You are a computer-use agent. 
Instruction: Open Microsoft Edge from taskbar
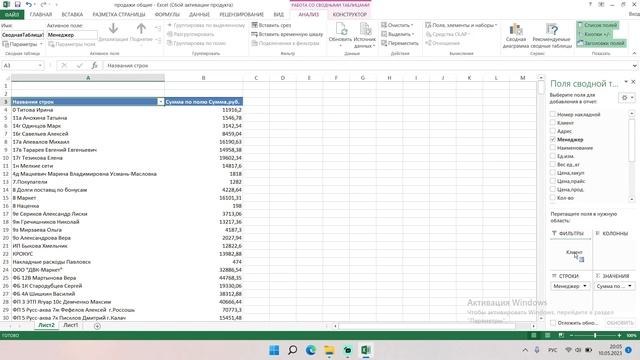pos(311,350)
